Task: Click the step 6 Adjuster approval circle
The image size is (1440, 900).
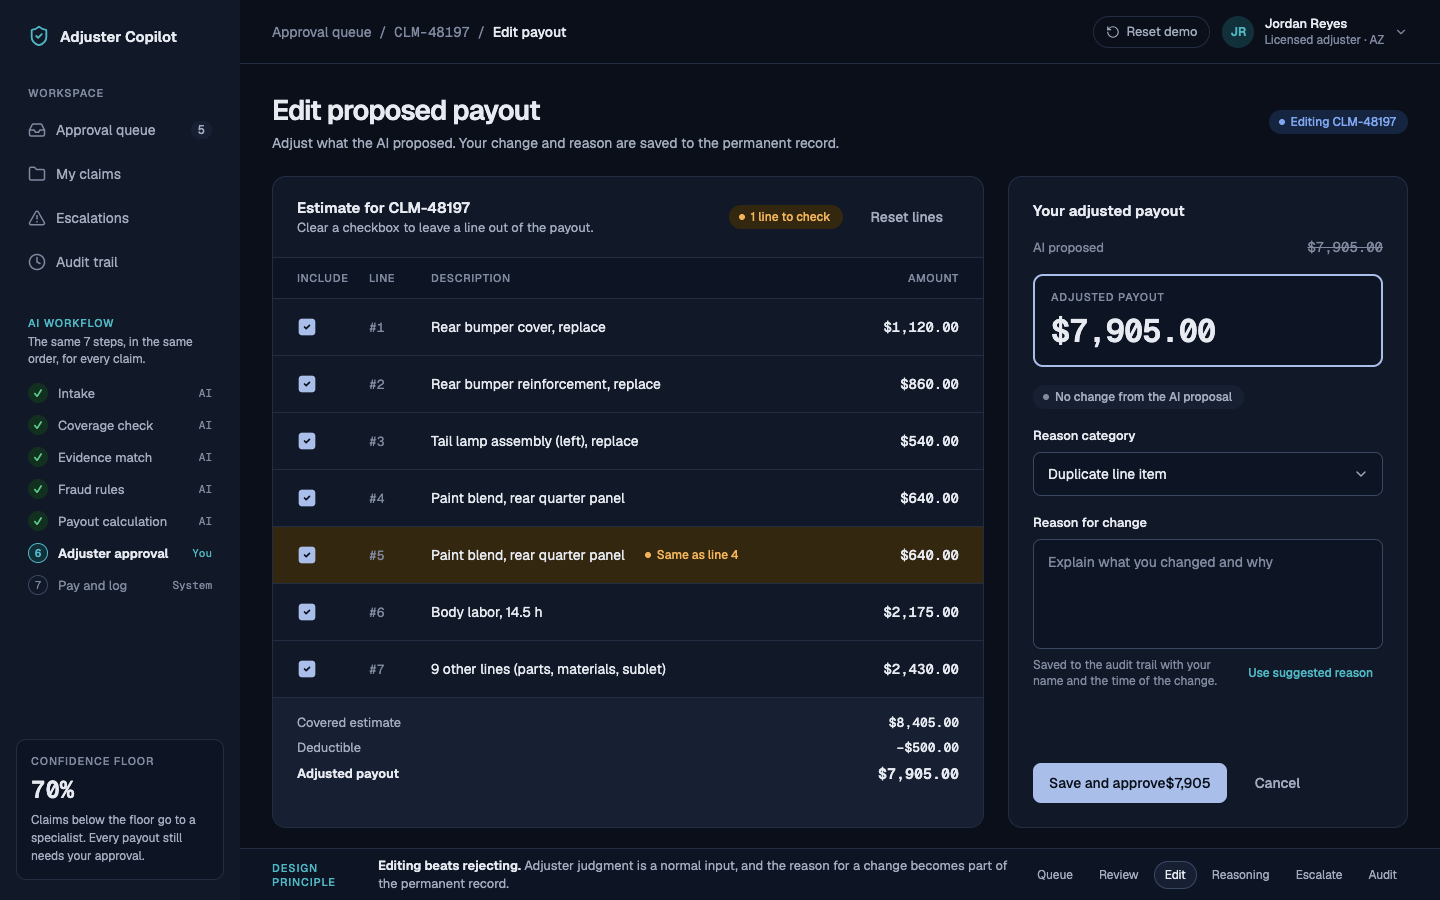Action: tap(38, 553)
